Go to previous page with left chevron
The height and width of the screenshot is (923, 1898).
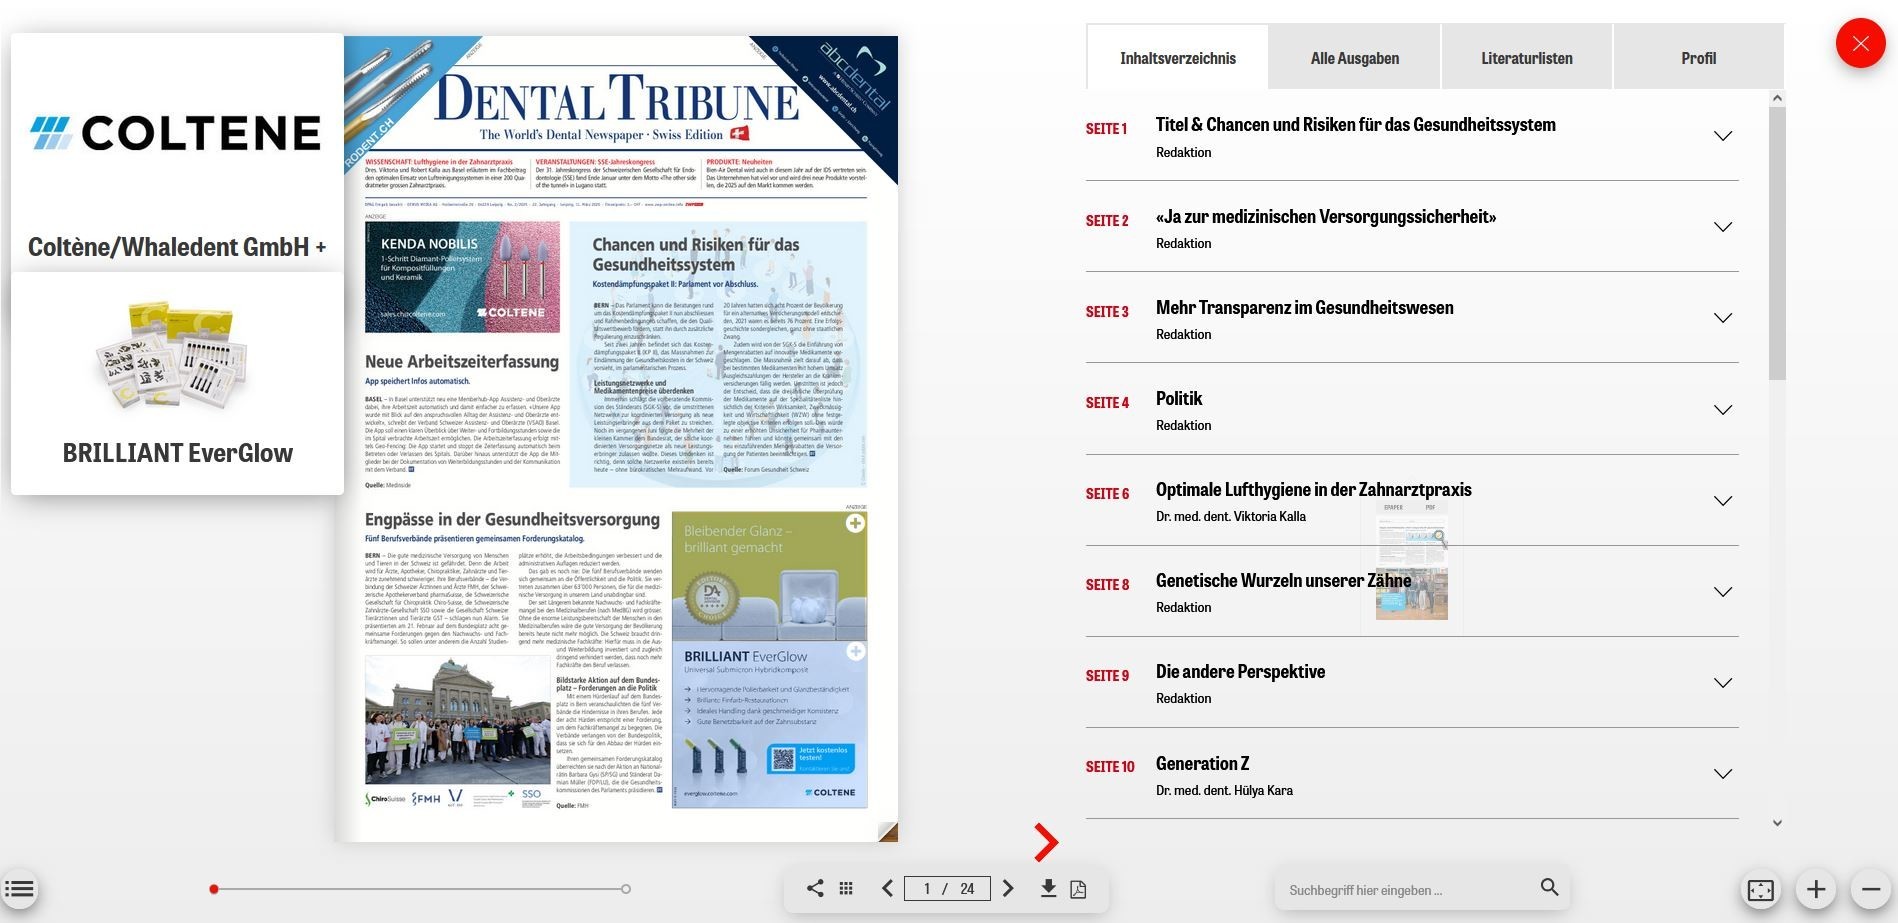[887, 888]
